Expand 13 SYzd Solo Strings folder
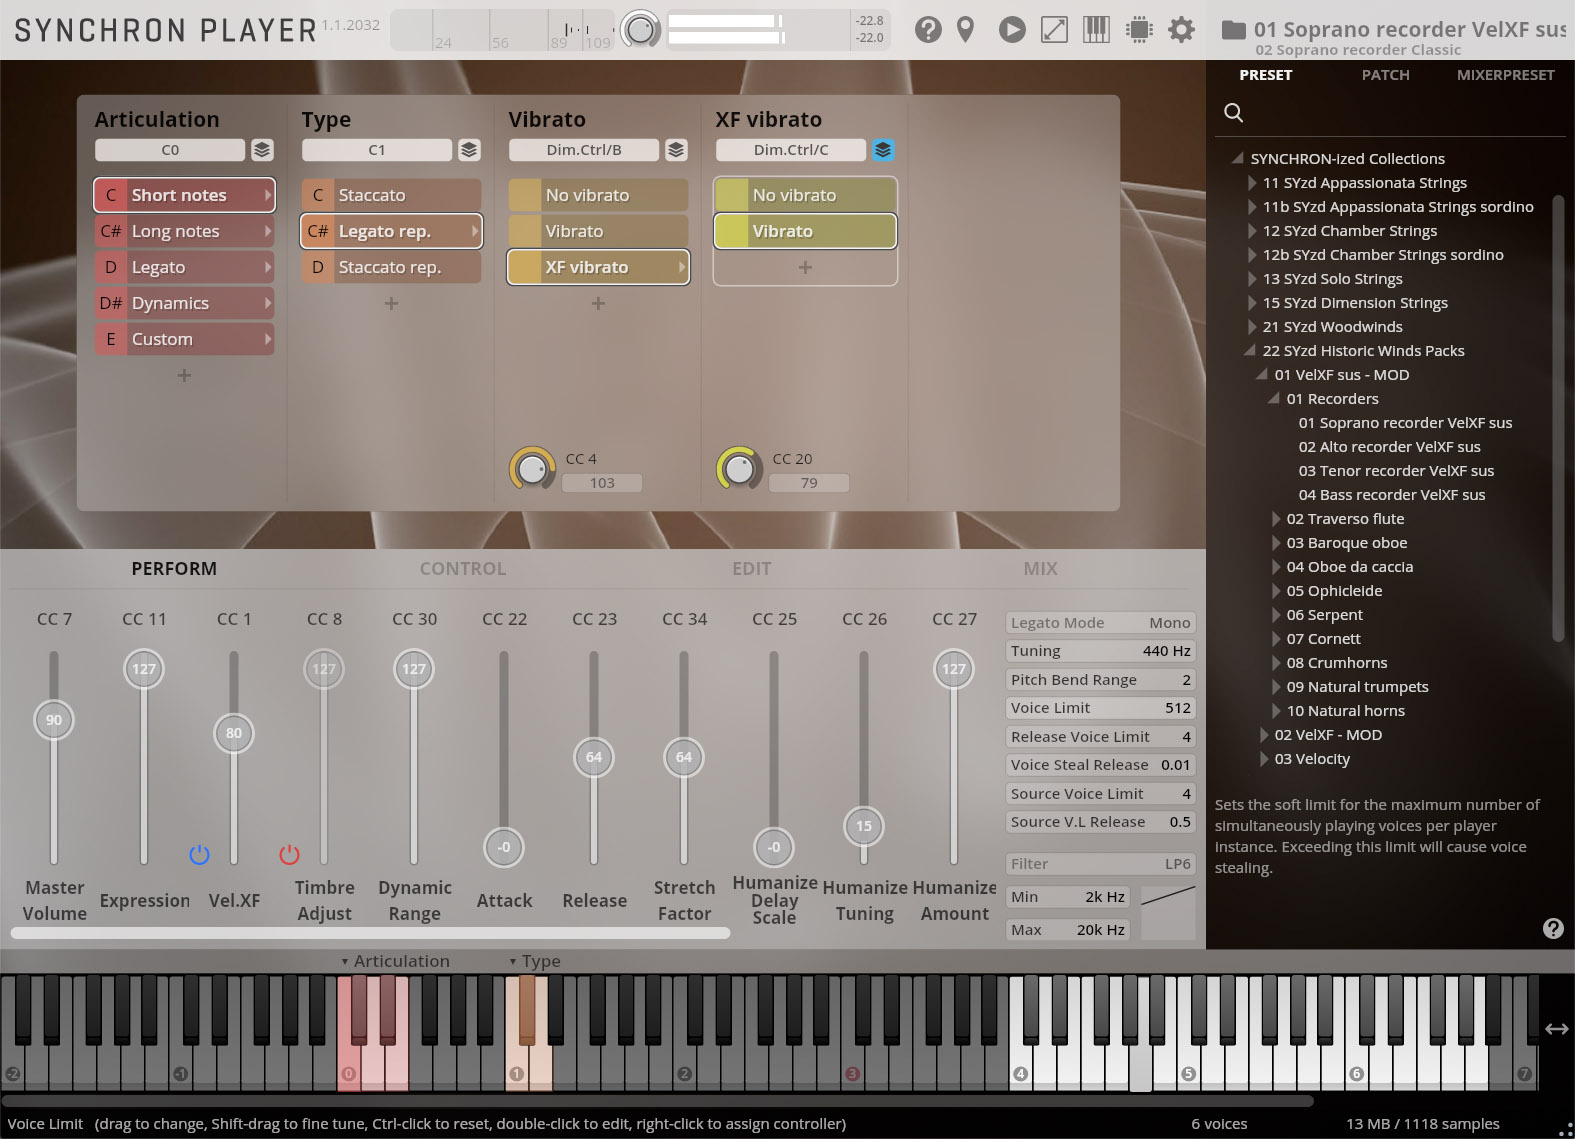Image resolution: width=1575 pixels, height=1139 pixels. [x=1251, y=279]
